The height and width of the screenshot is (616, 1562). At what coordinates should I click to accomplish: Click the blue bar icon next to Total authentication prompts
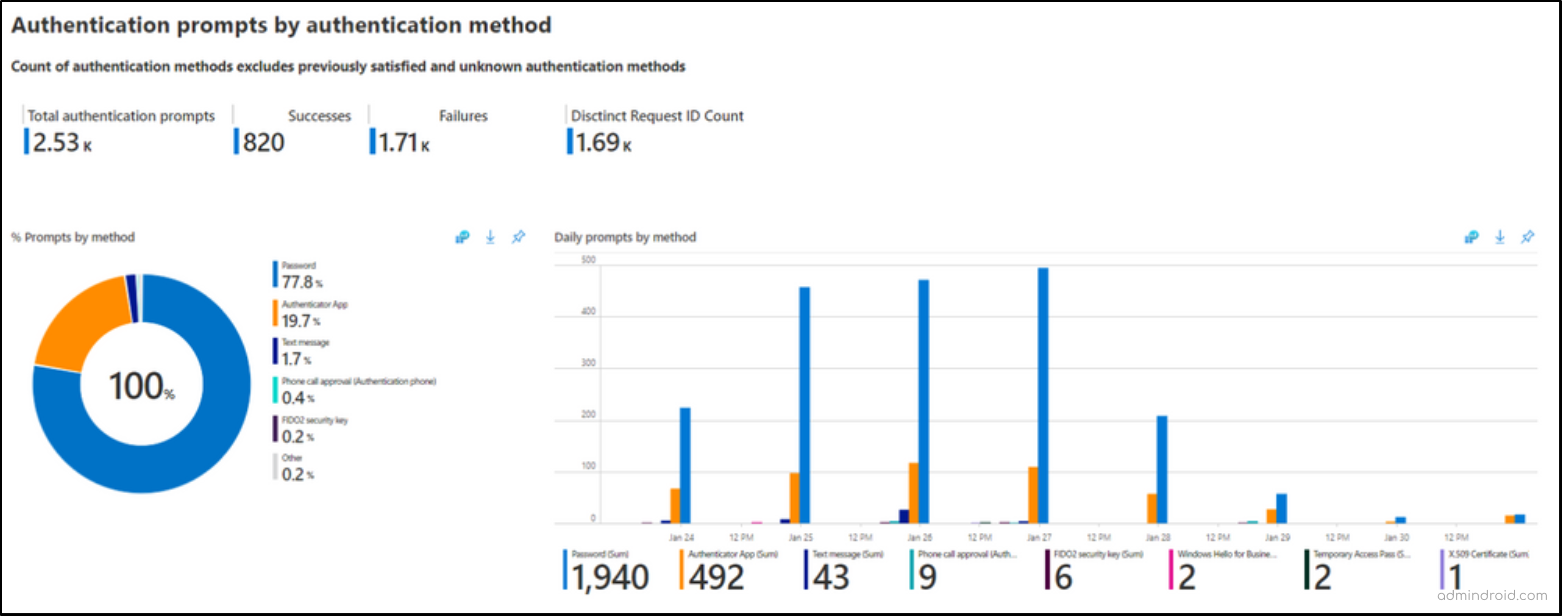tap(27, 141)
